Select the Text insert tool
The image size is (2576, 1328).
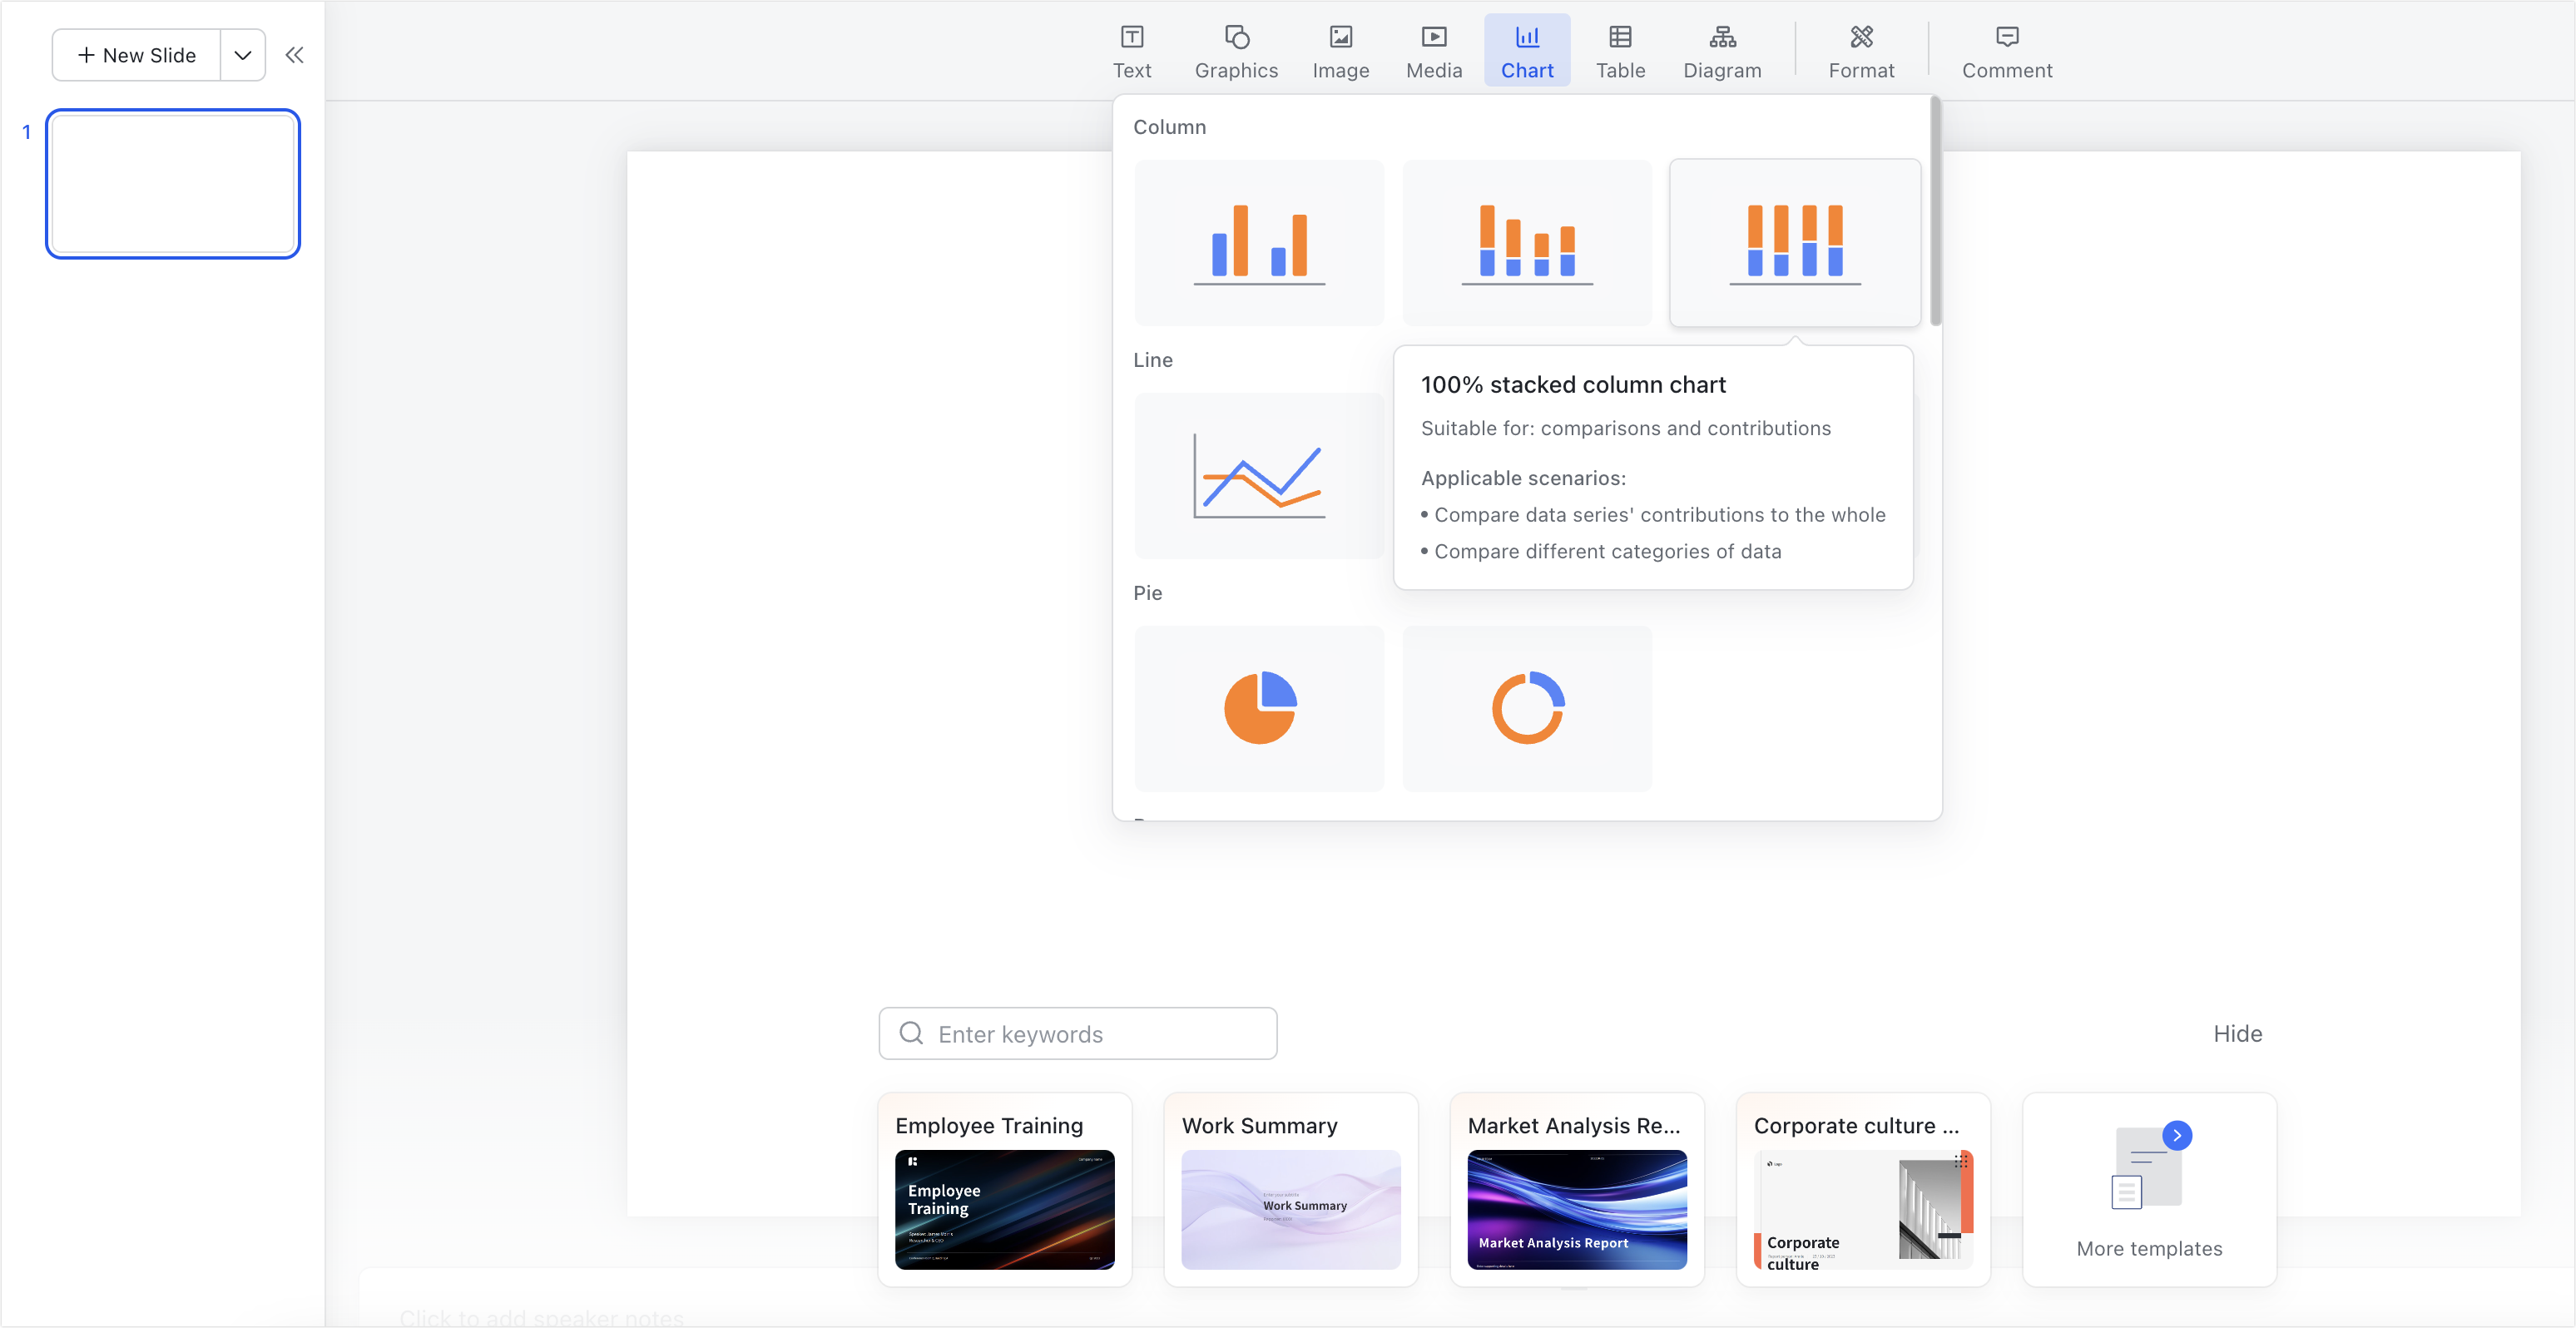coord(1131,50)
